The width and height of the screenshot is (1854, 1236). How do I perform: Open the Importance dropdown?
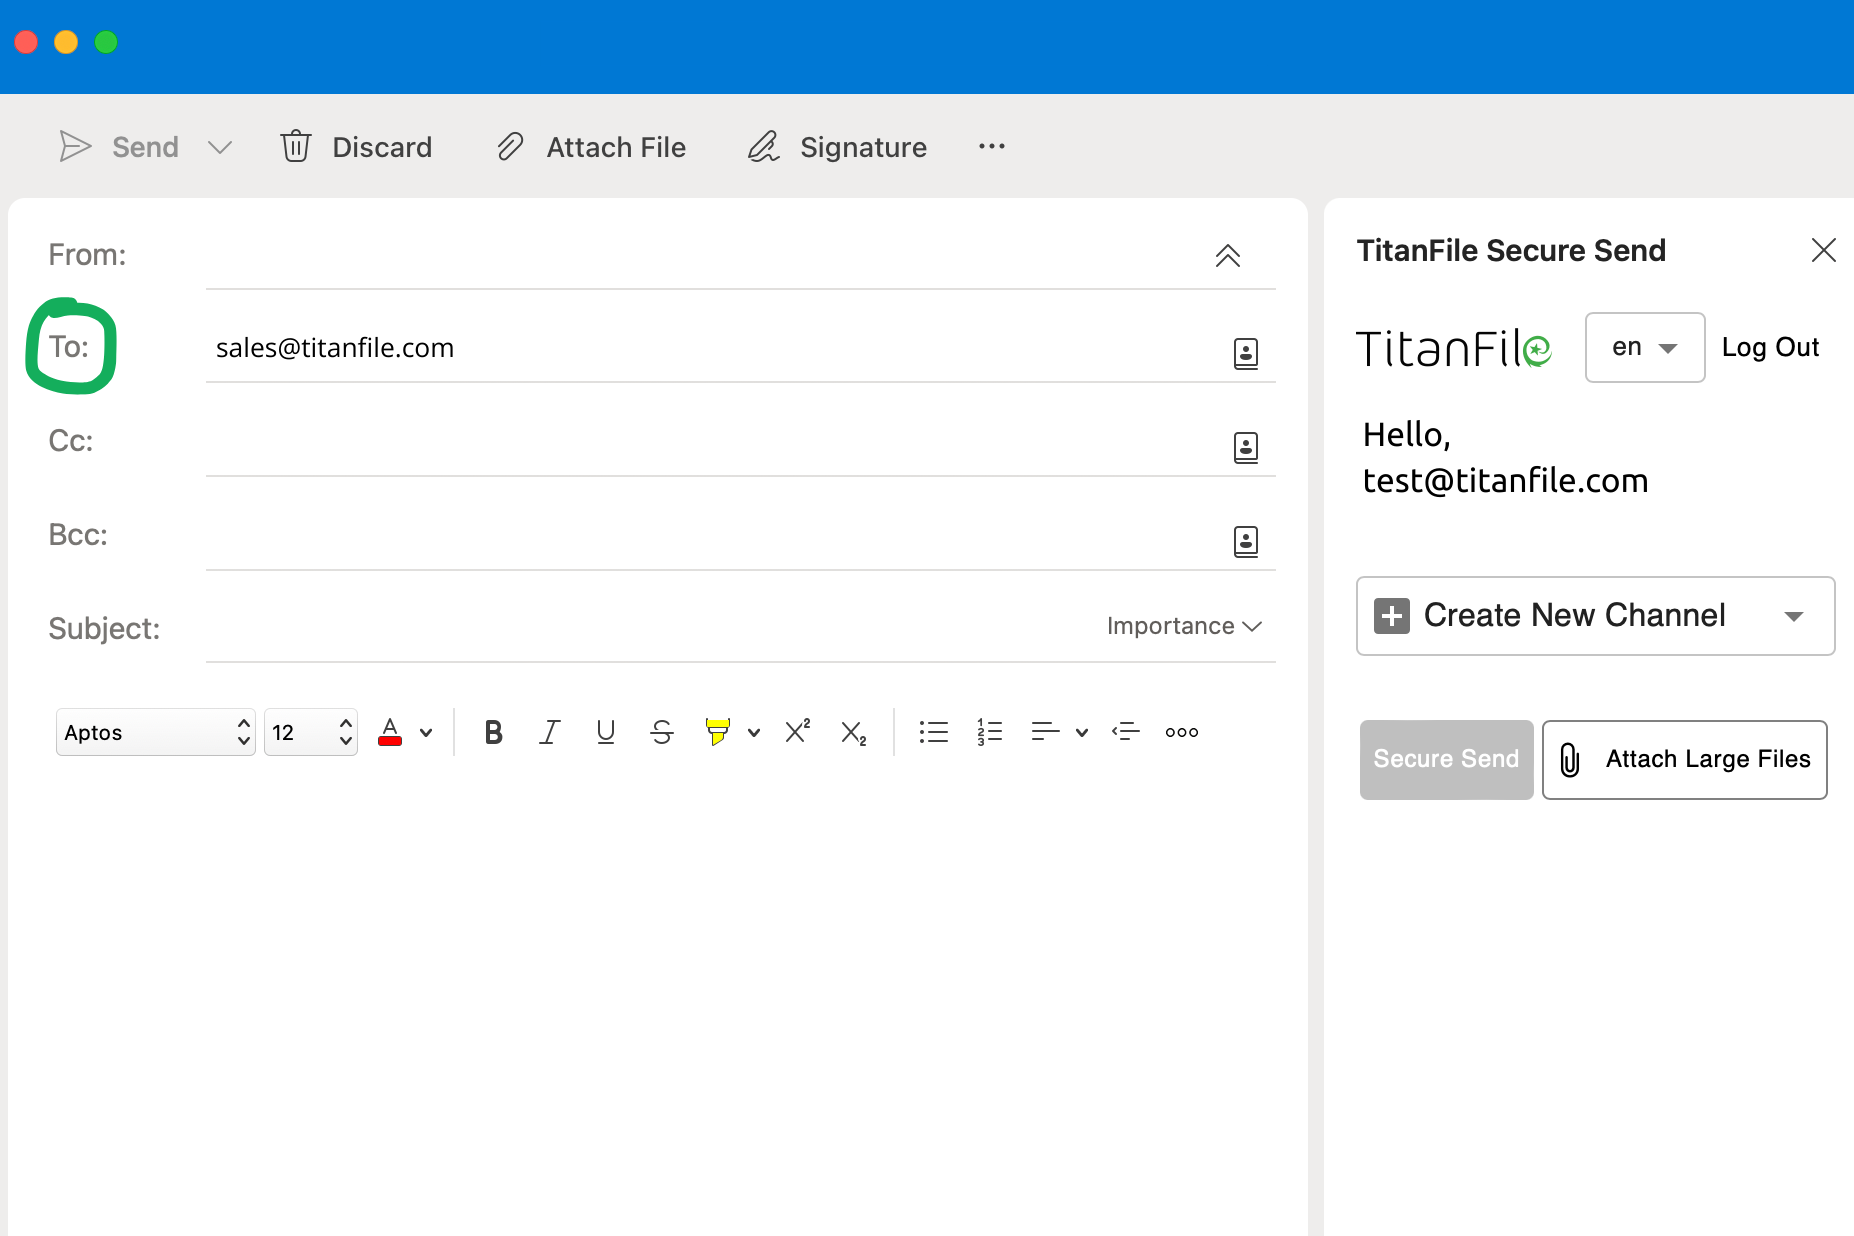(x=1184, y=626)
